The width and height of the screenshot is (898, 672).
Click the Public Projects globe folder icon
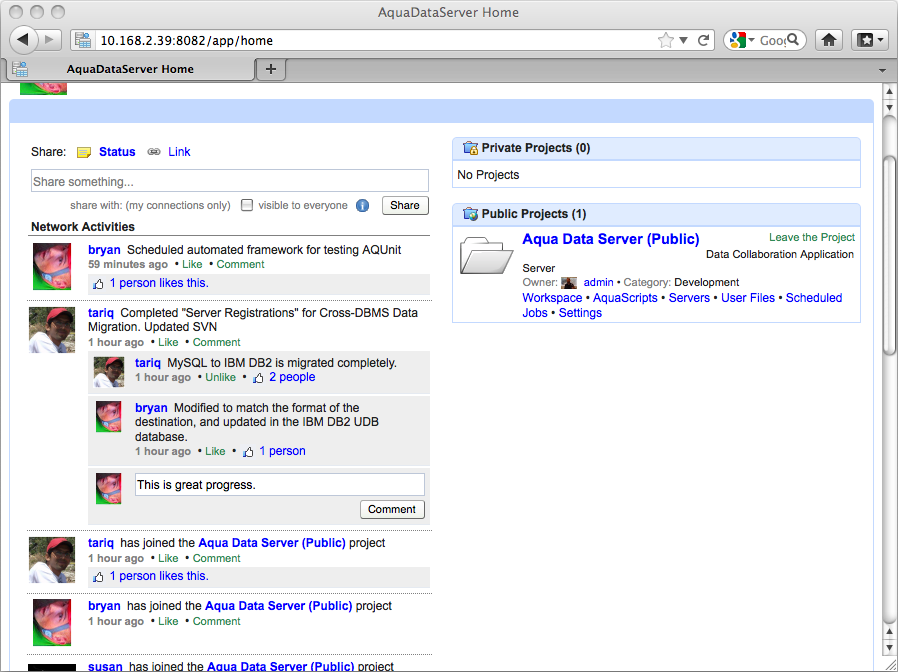(470, 214)
